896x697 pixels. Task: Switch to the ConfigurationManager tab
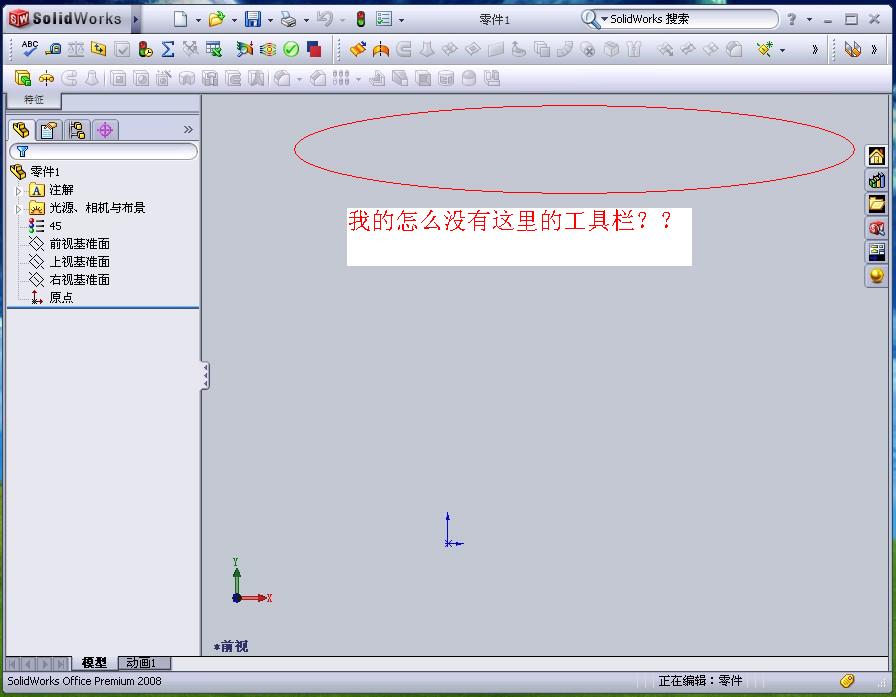tap(77, 130)
